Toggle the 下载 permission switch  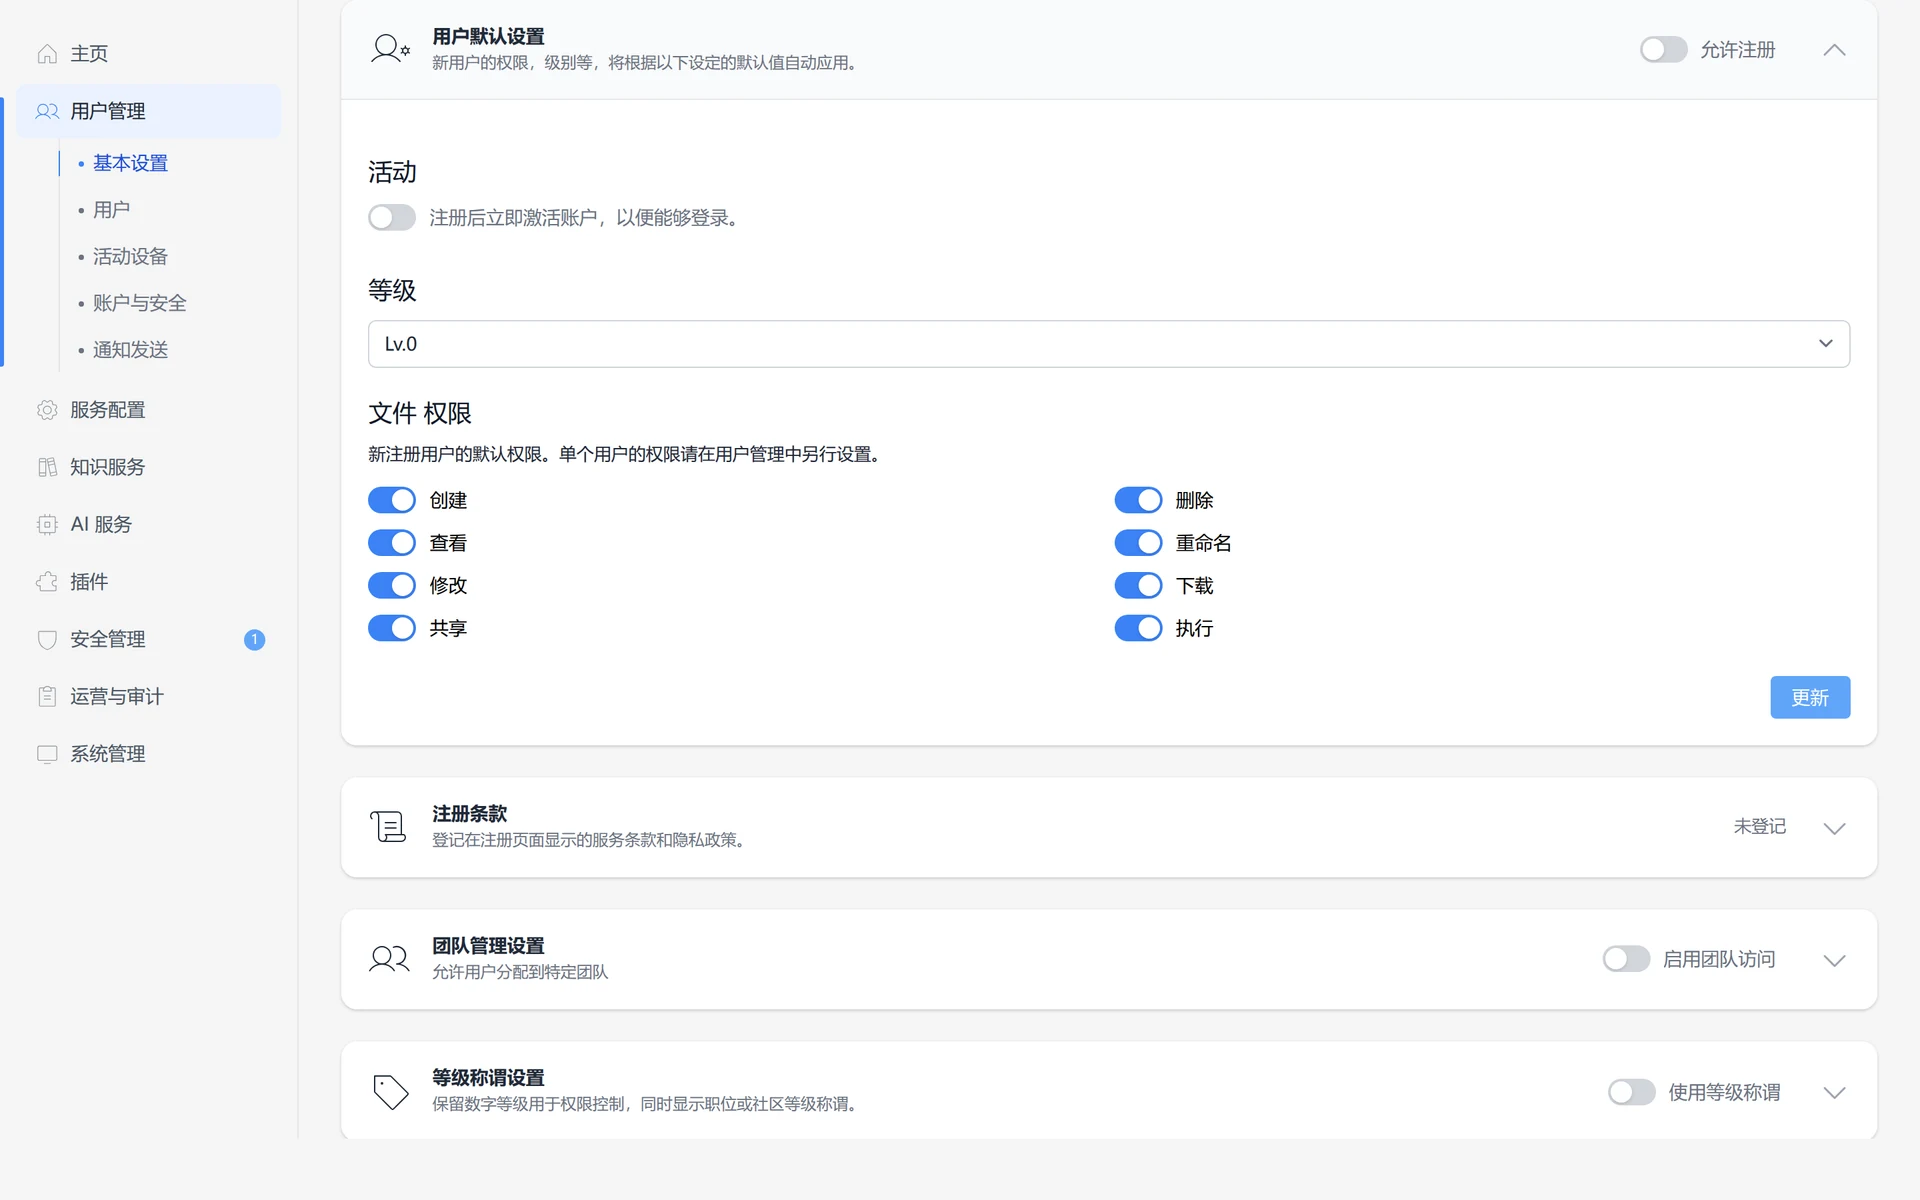pos(1138,585)
